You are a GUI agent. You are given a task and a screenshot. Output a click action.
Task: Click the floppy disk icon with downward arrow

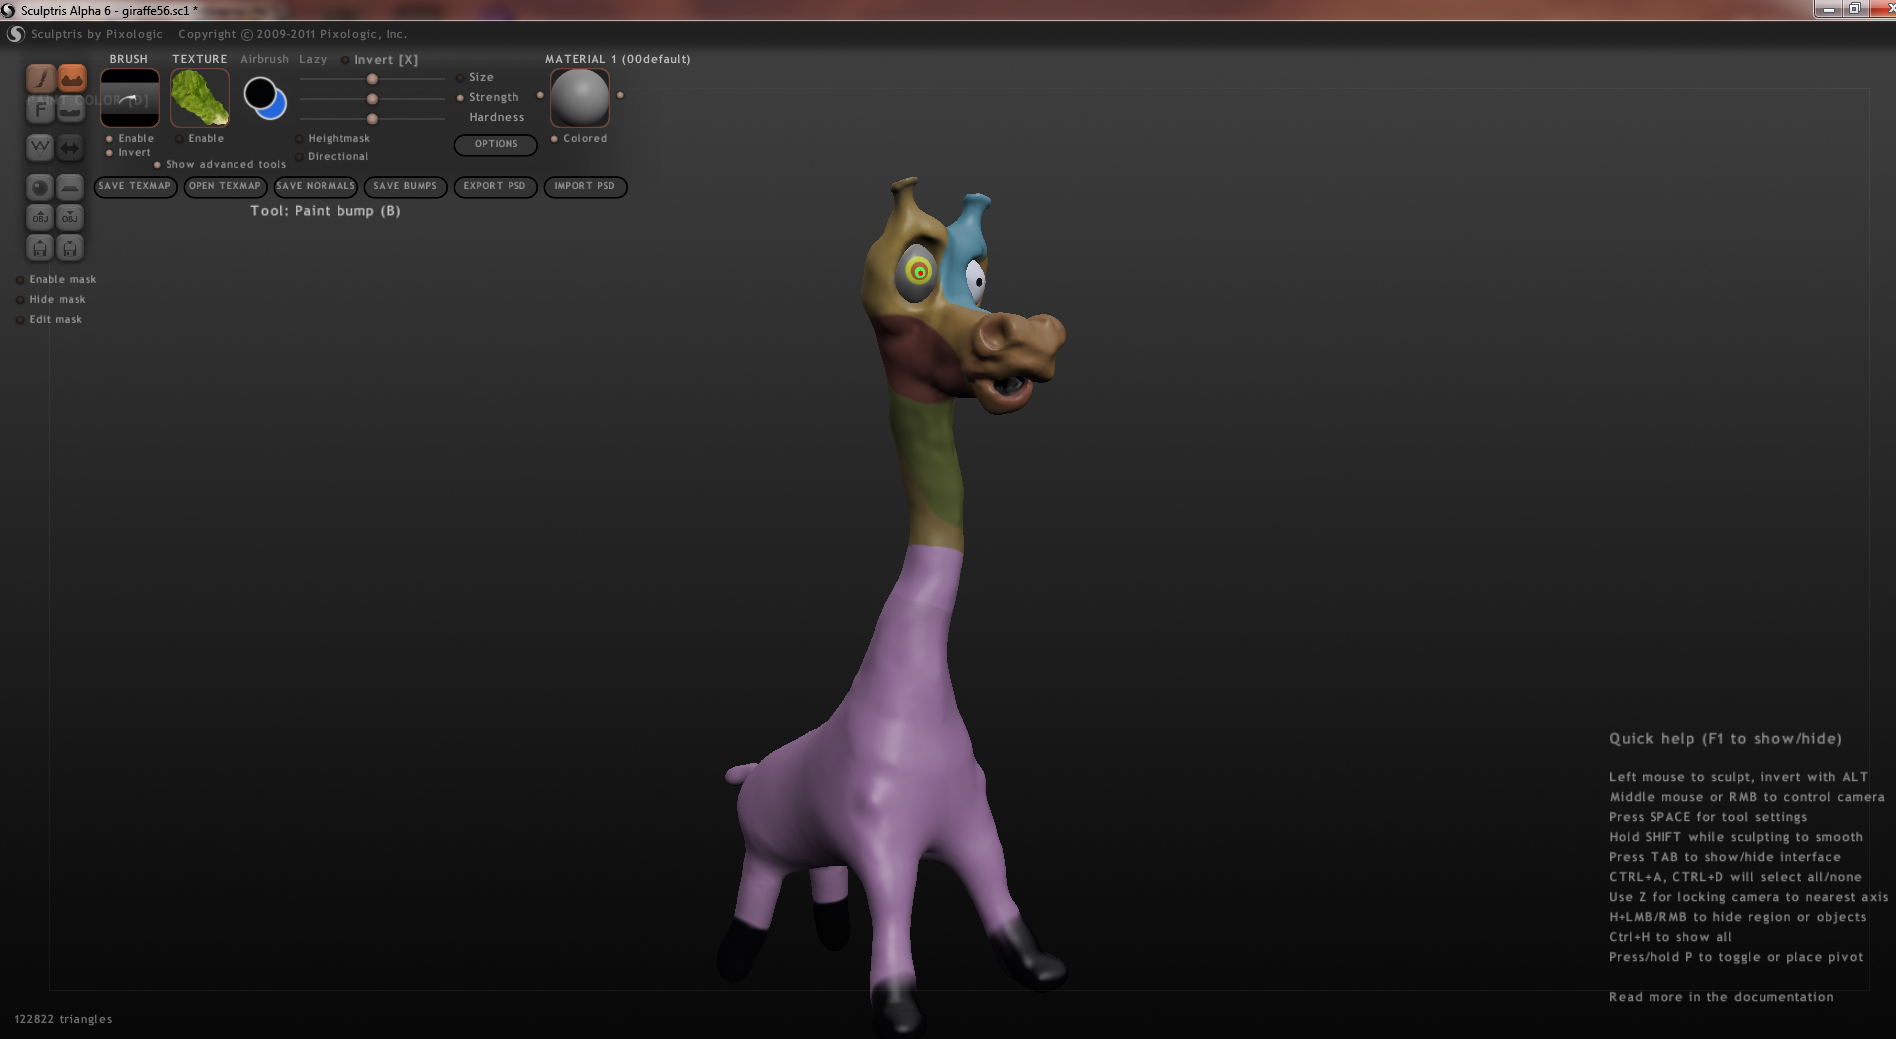click(70, 247)
